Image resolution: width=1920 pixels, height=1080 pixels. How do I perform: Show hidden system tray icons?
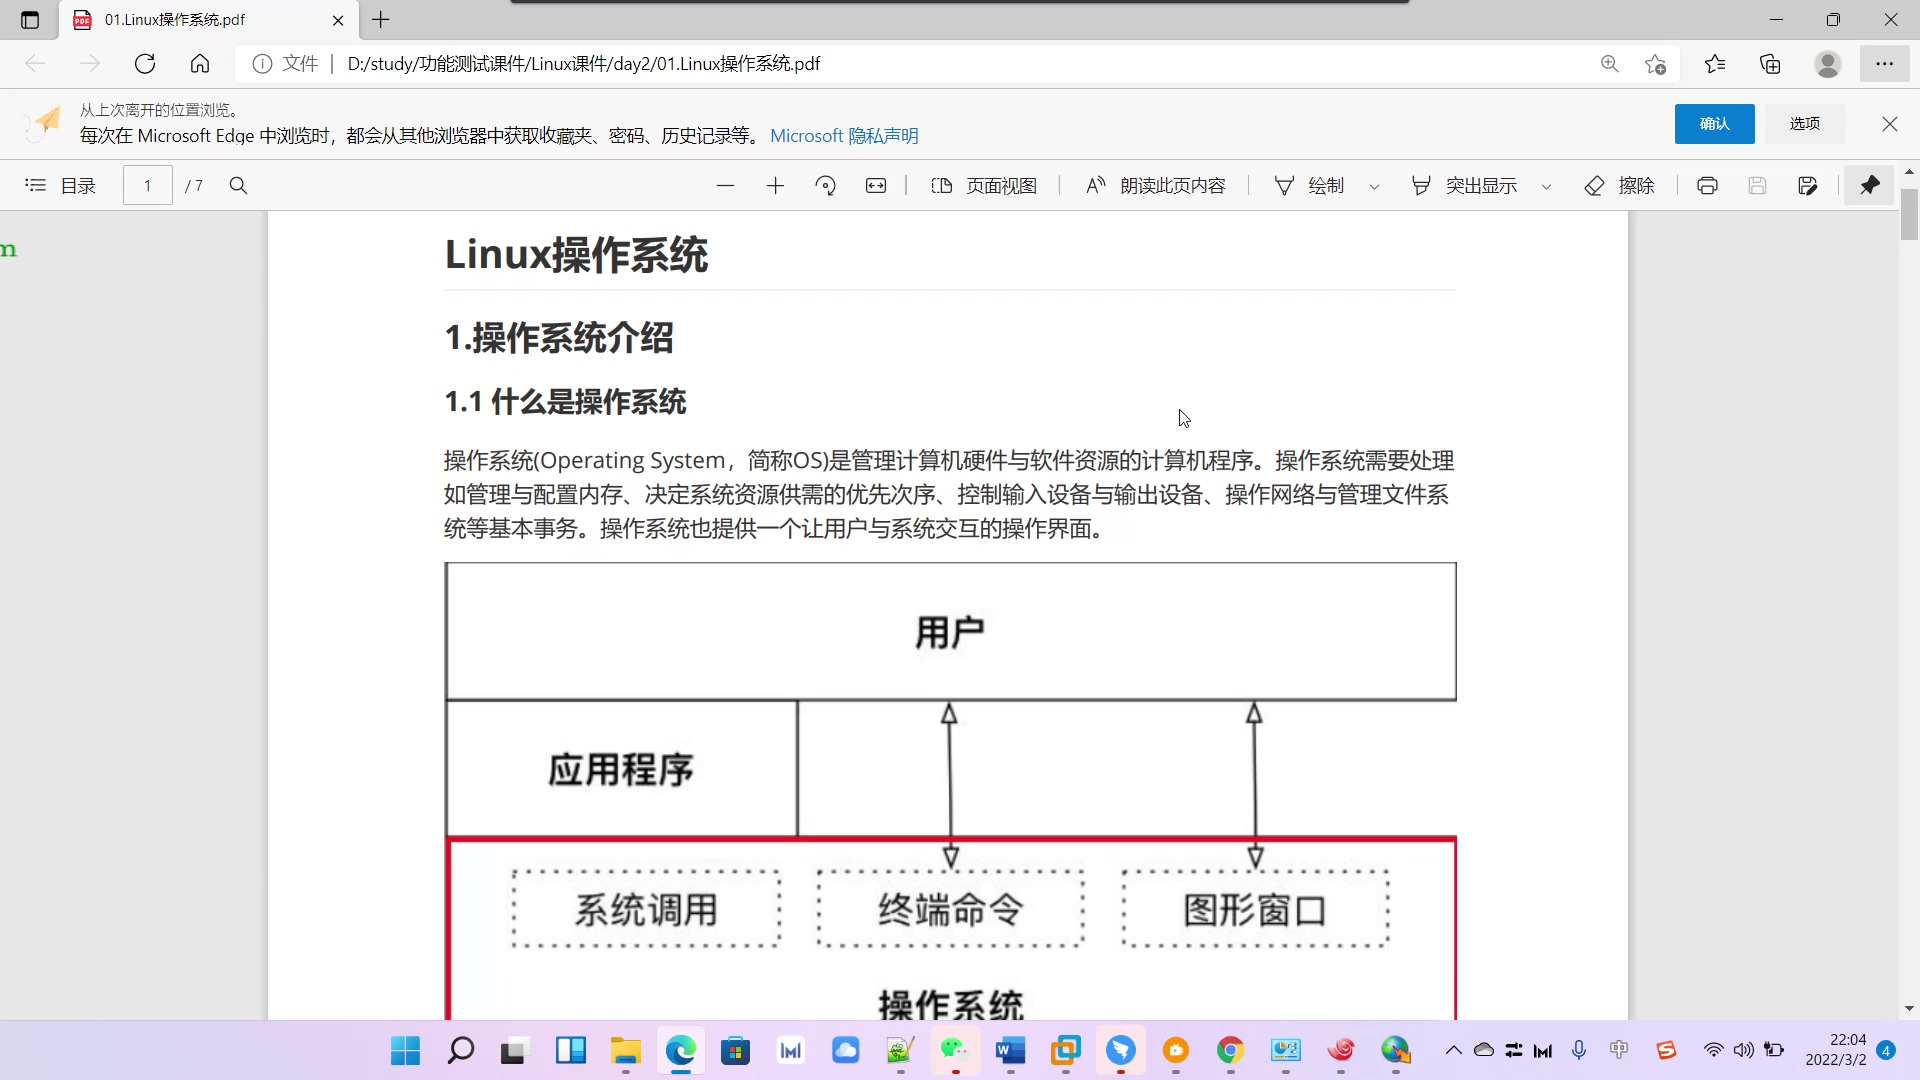(x=1454, y=1050)
